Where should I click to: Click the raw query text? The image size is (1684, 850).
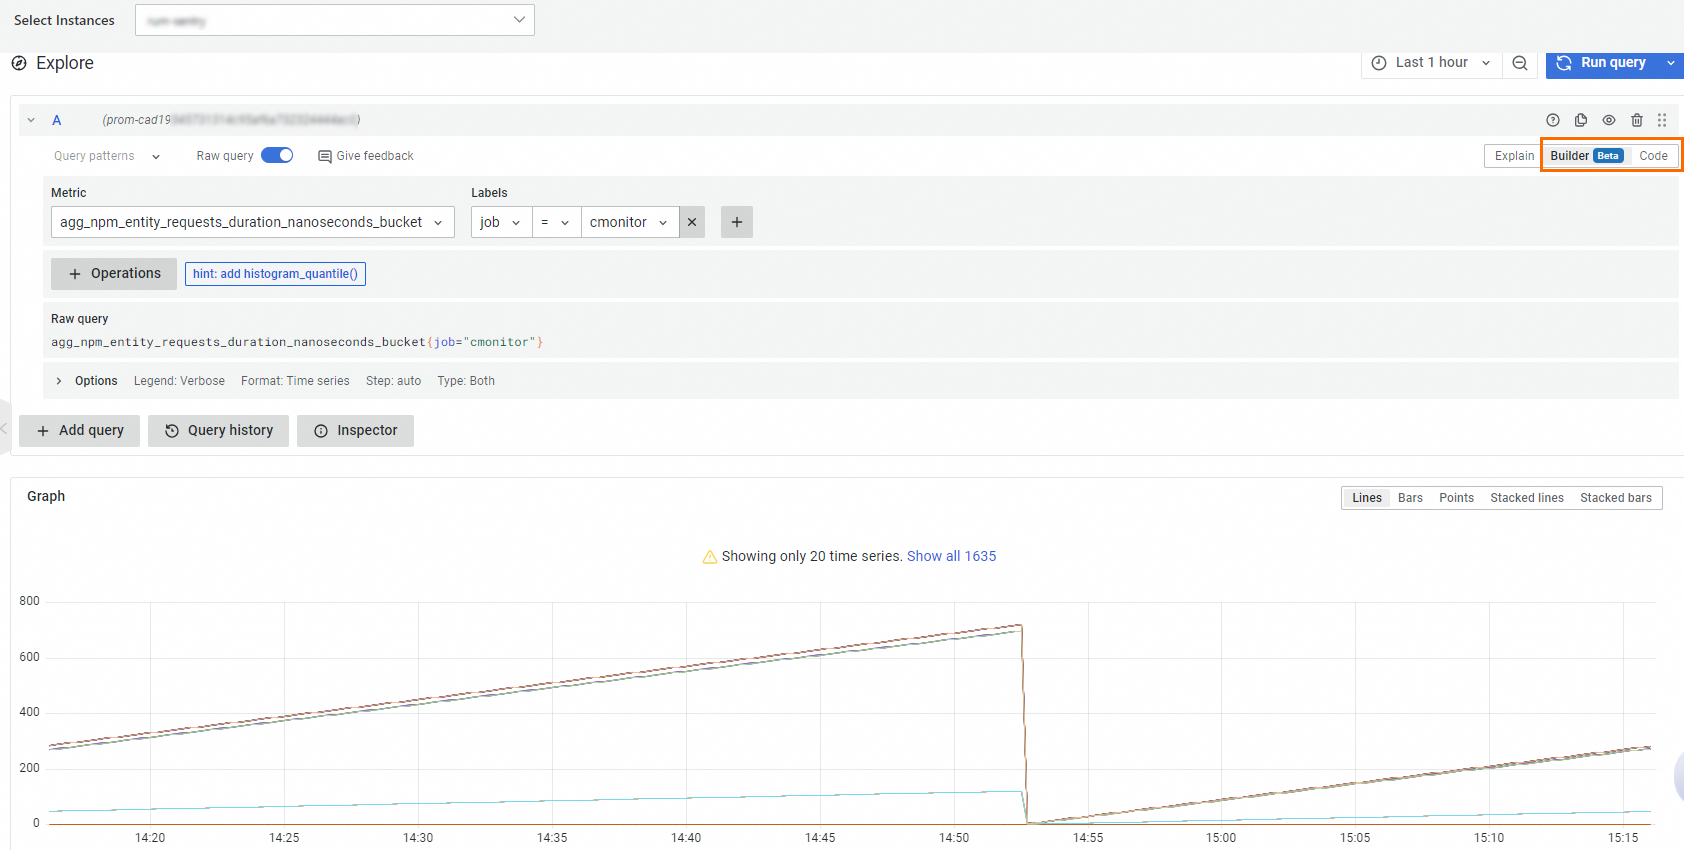297,342
